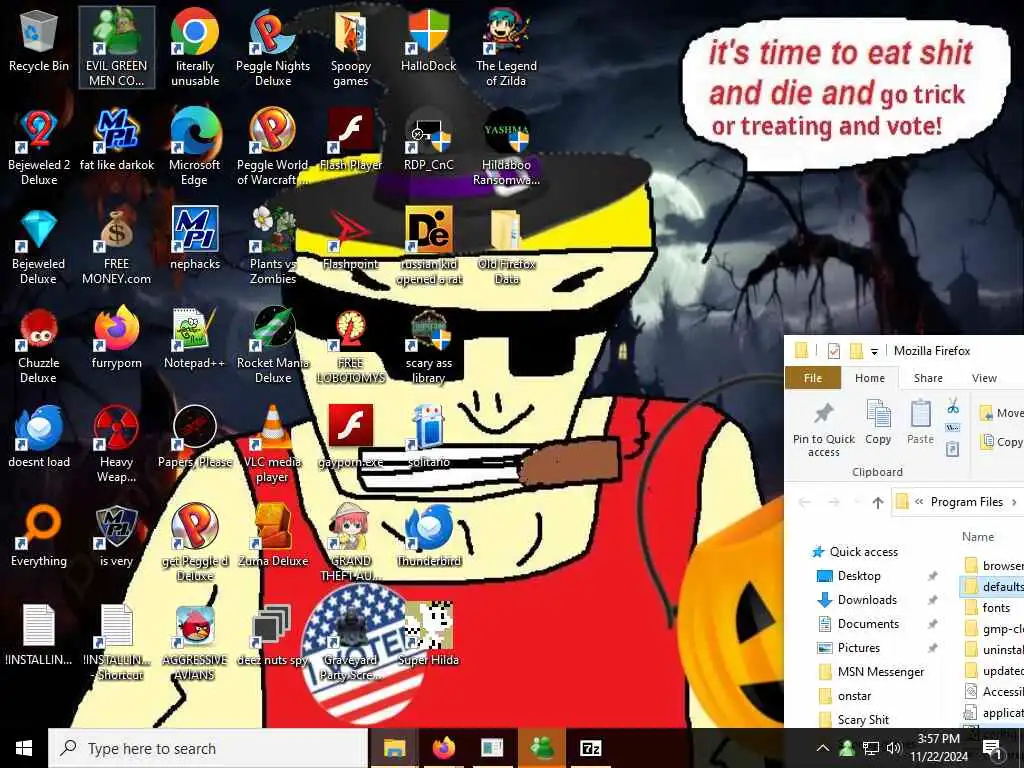This screenshot has width=1024, height=768.
Task: Open HalloDock desktop shortcut
Action: coord(428,40)
